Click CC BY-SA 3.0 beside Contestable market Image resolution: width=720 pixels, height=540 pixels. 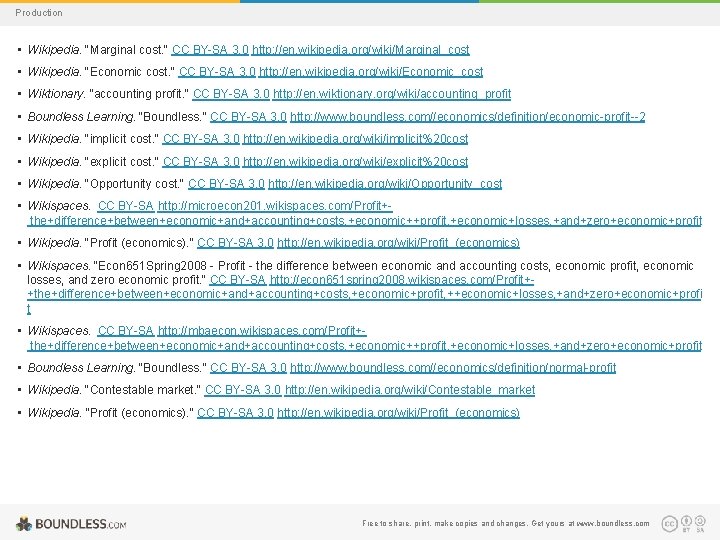(x=243, y=390)
